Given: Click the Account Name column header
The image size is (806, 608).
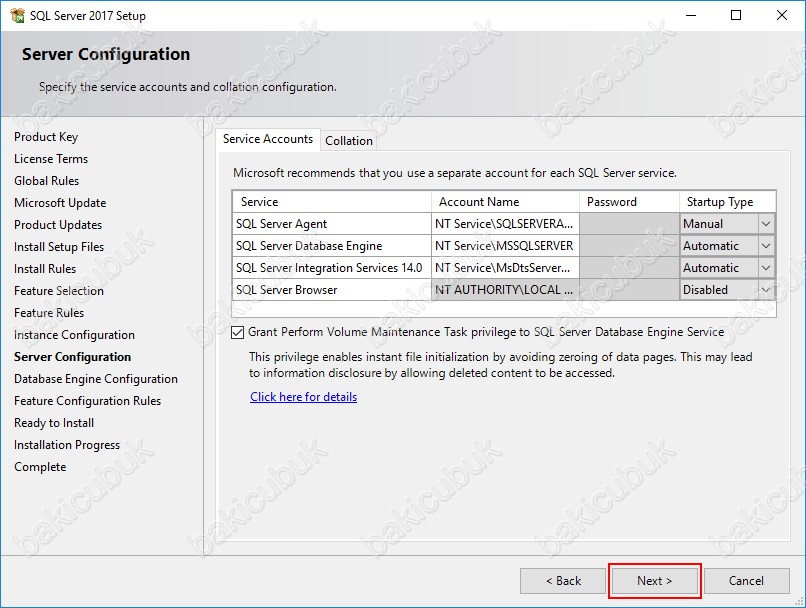Looking at the screenshot, I should click(505, 202).
